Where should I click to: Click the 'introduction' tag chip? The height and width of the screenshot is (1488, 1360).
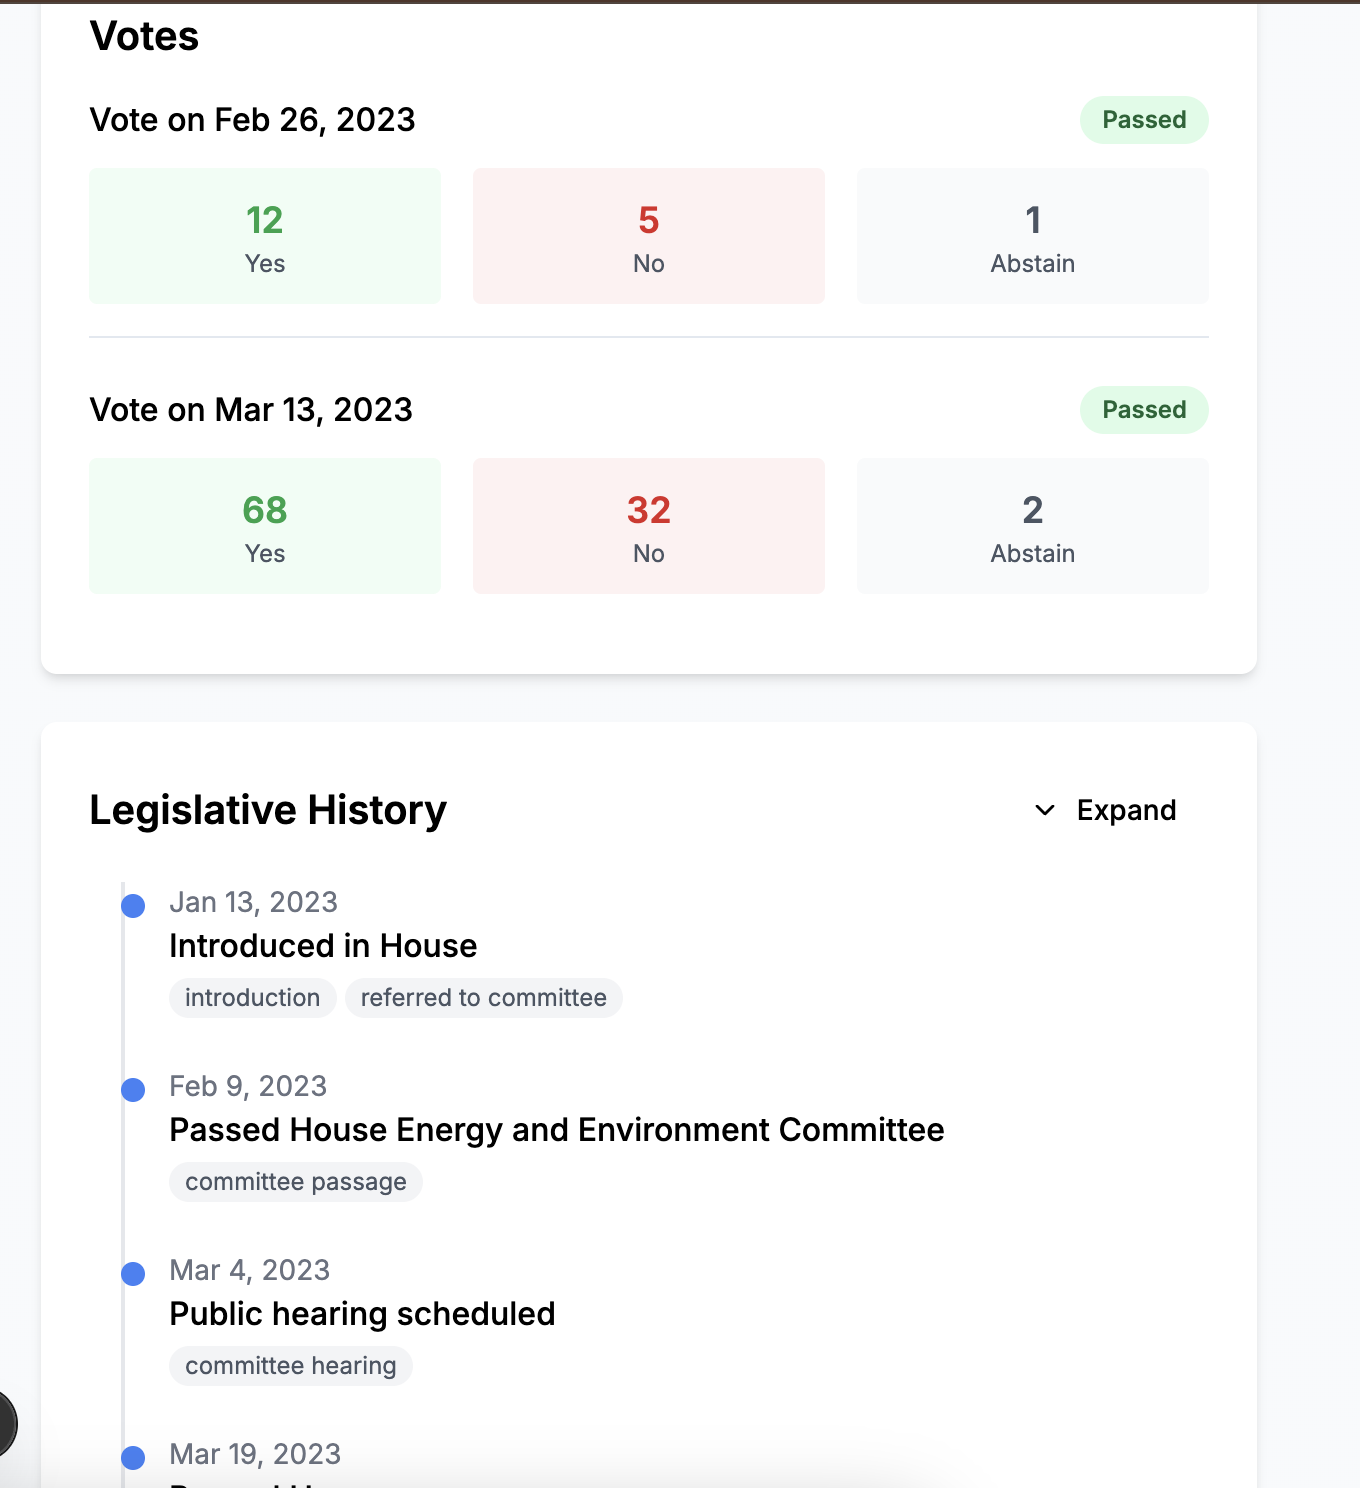(x=252, y=998)
